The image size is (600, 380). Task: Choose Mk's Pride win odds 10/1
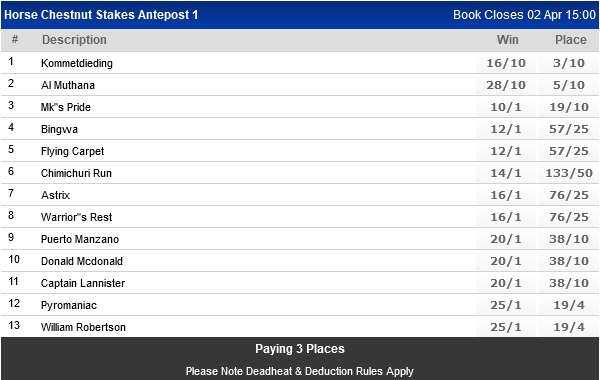[x=506, y=107]
